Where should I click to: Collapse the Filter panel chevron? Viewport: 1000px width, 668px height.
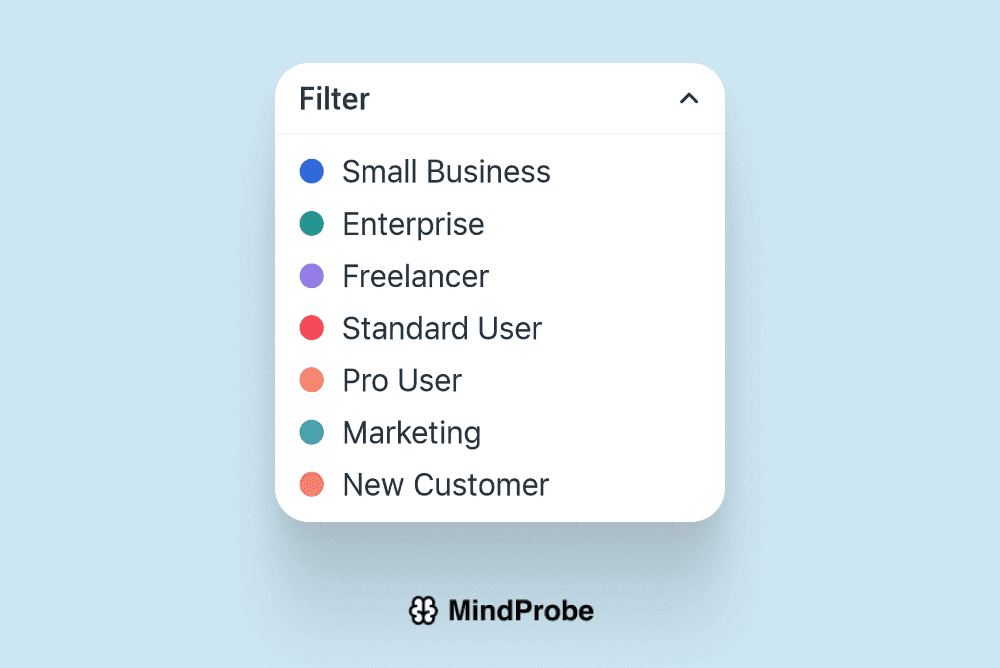pyautogui.click(x=689, y=98)
